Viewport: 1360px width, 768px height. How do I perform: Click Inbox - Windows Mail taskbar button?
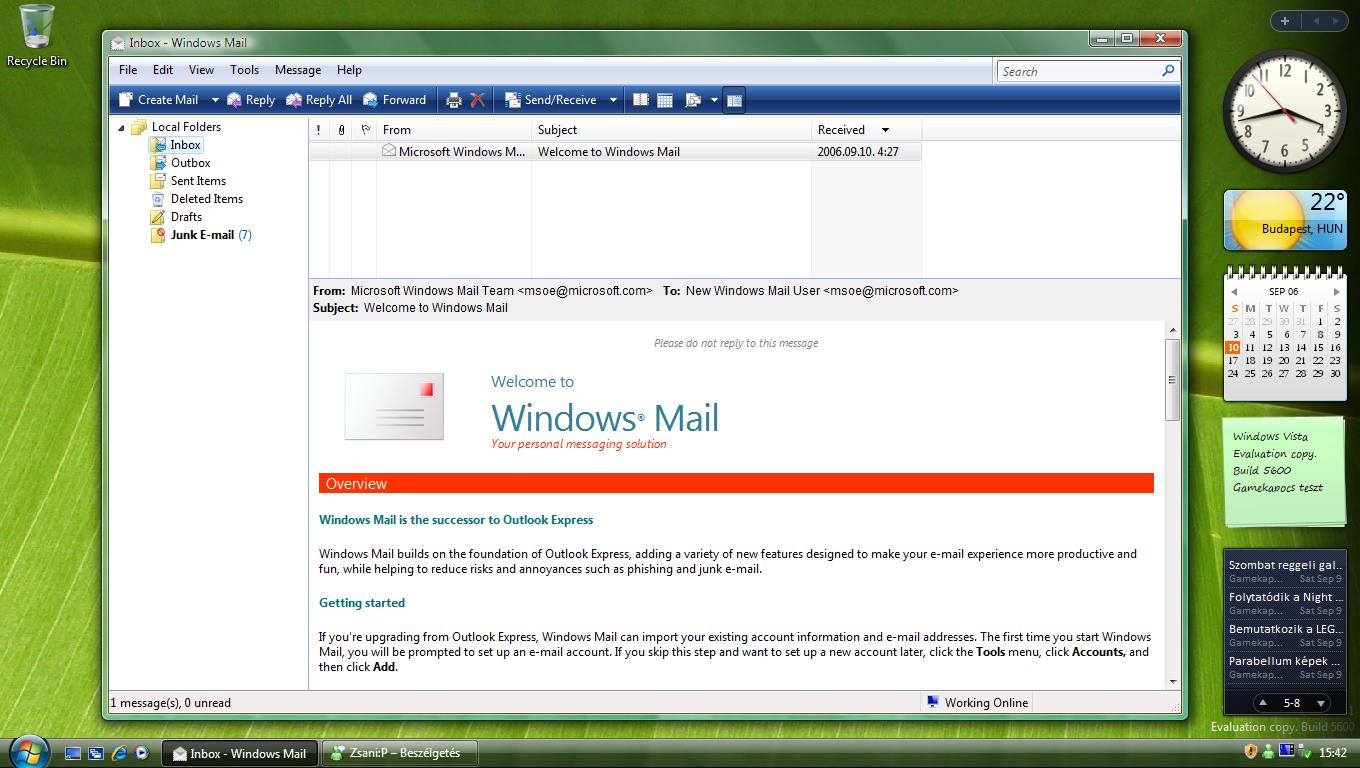[x=240, y=754]
